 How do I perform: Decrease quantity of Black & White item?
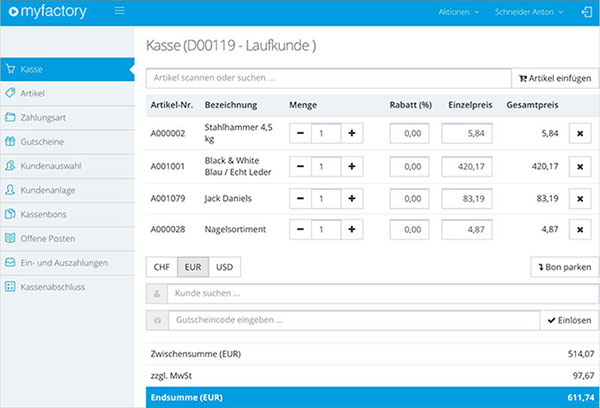[300, 166]
